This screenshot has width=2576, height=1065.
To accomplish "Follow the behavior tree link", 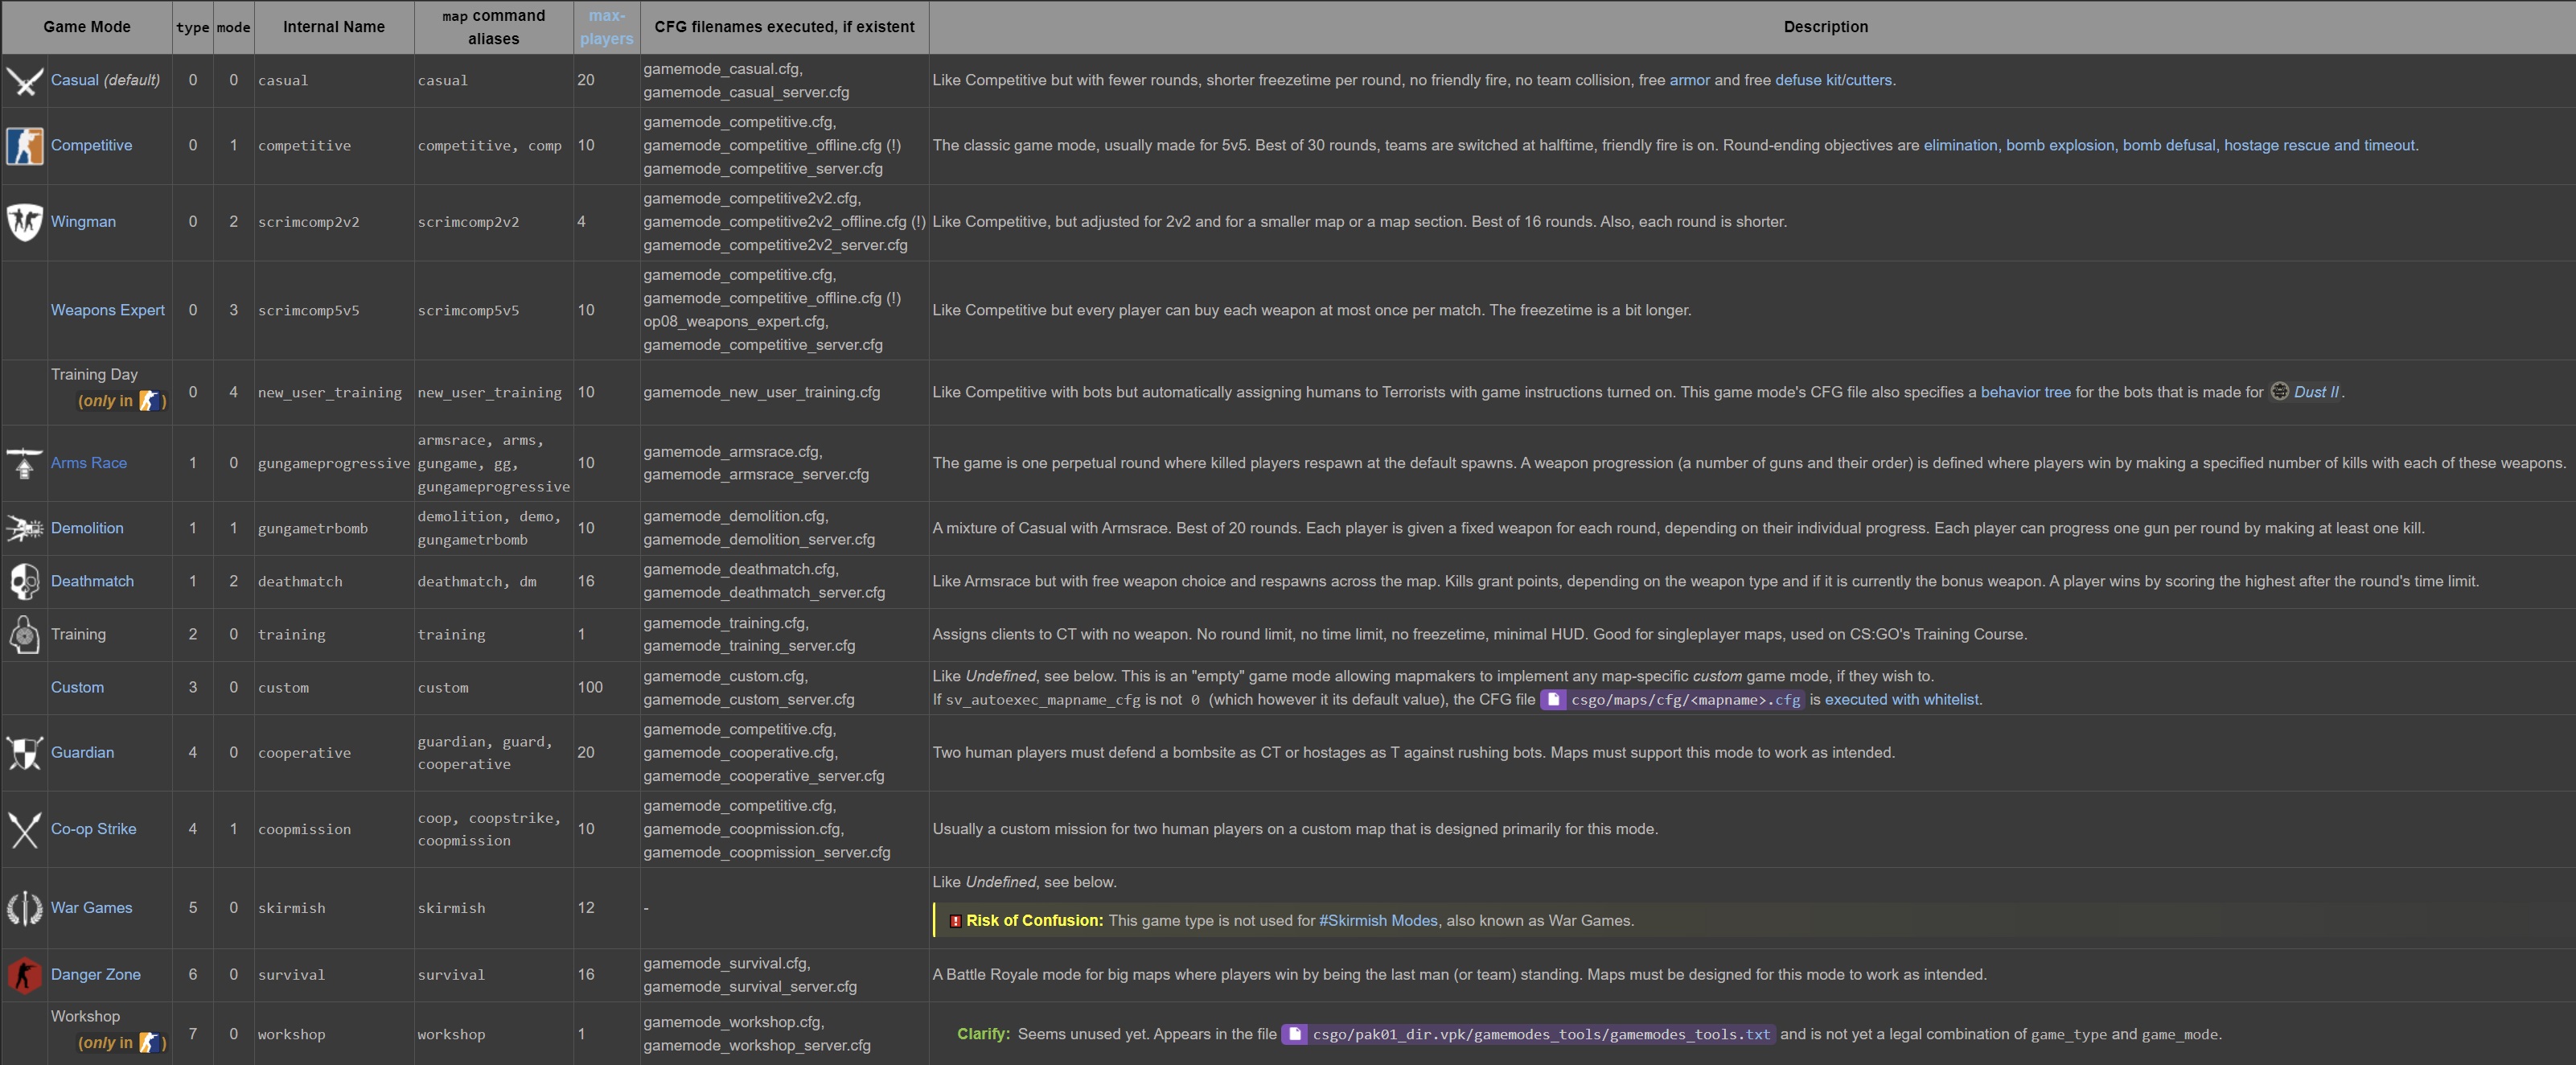I will [2025, 392].
